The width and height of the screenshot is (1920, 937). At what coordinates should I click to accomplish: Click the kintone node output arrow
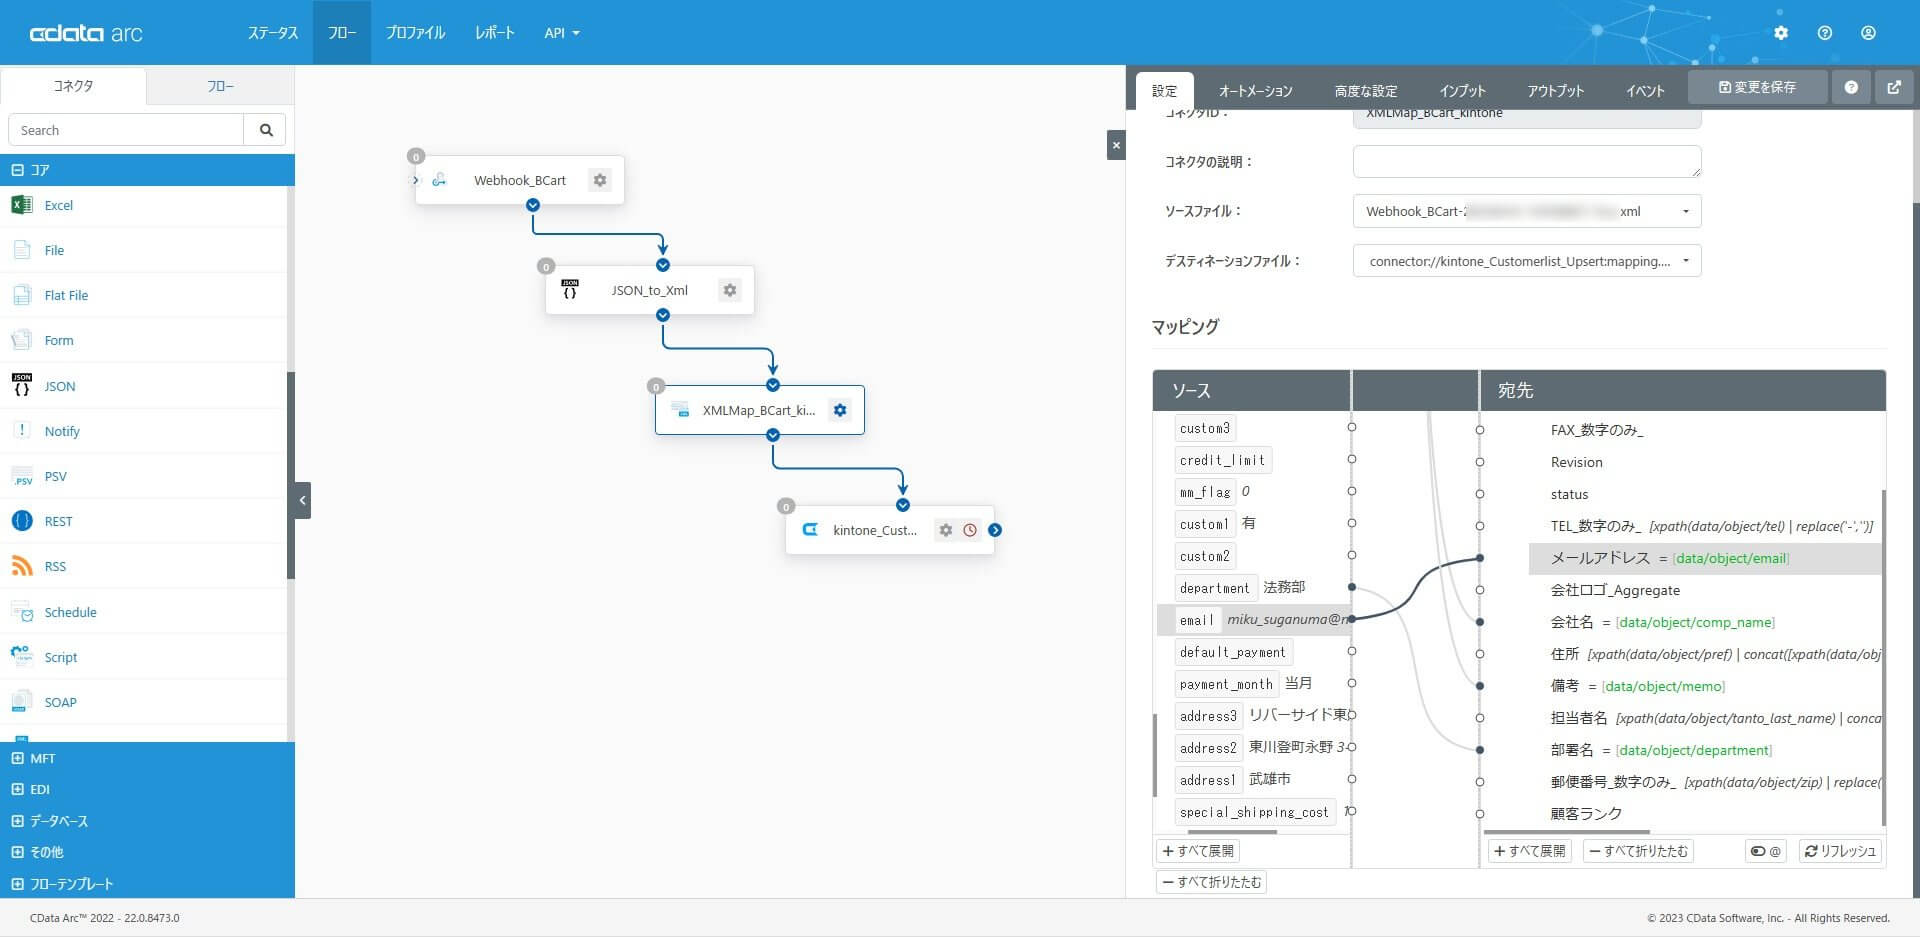click(995, 530)
